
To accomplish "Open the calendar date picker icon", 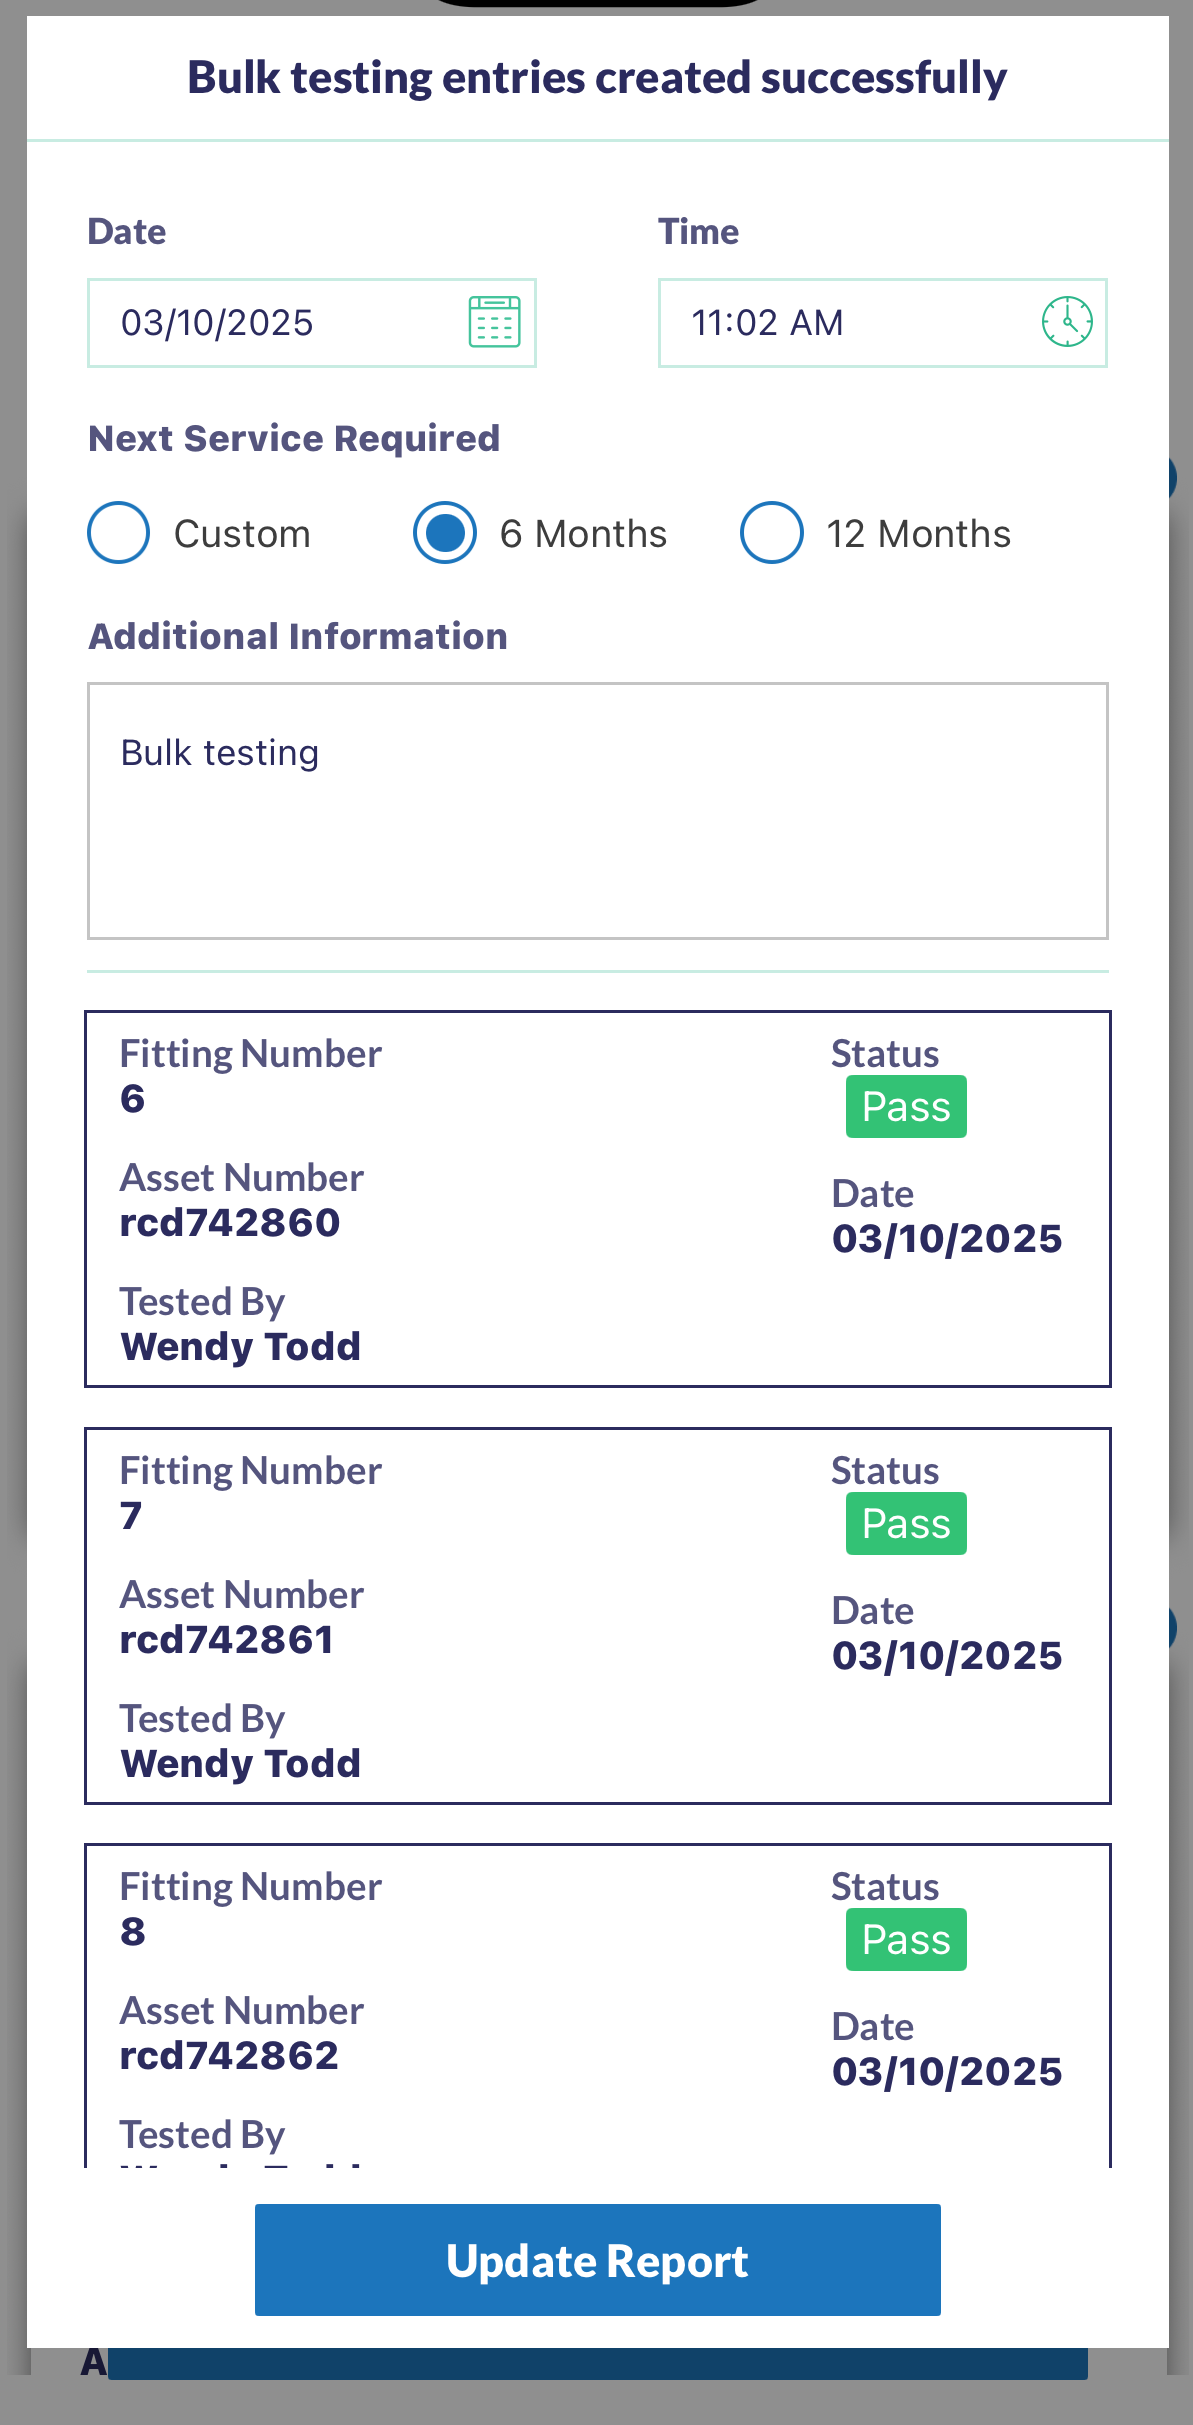I will pyautogui.click(x=494, y=322).
